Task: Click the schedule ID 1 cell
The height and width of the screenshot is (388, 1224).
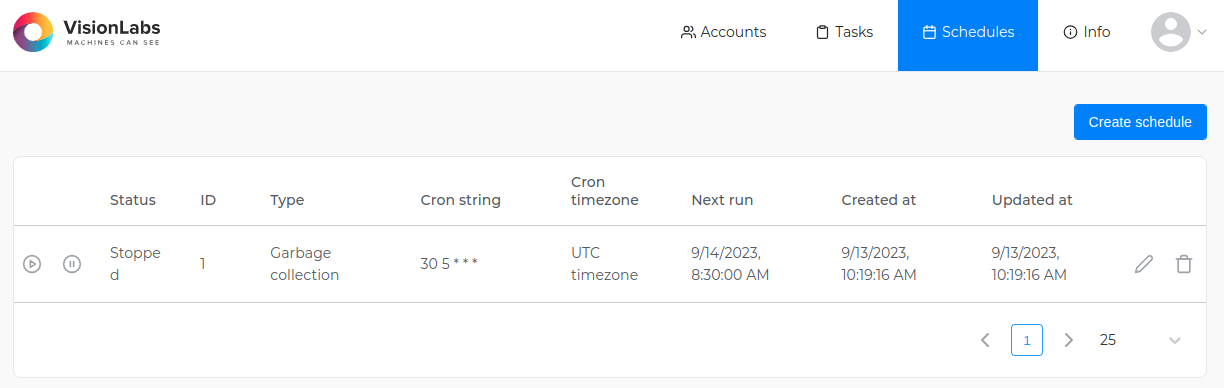Action: 203,264
